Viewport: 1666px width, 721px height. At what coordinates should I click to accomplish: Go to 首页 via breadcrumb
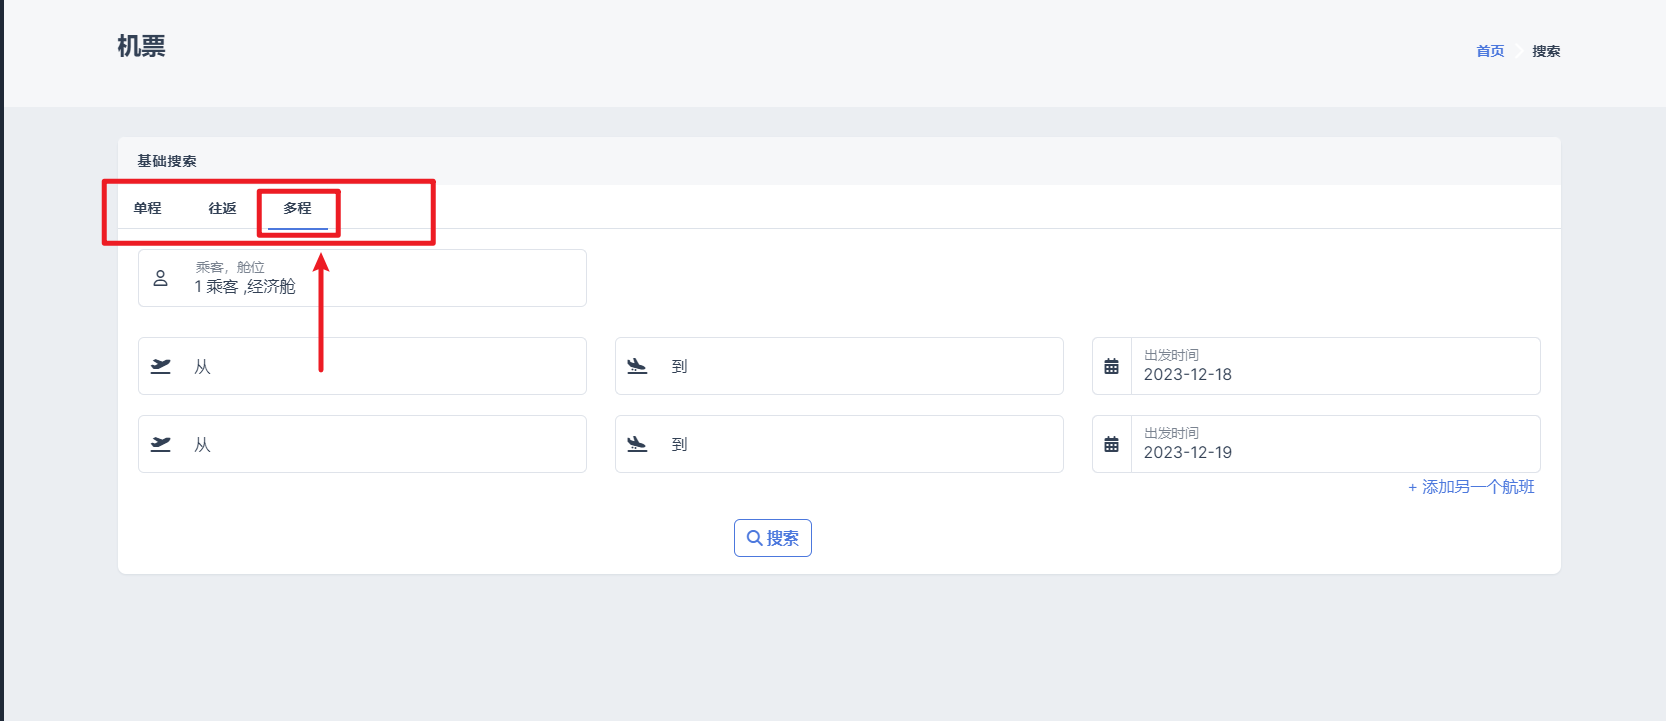(x=1490, y=51)
